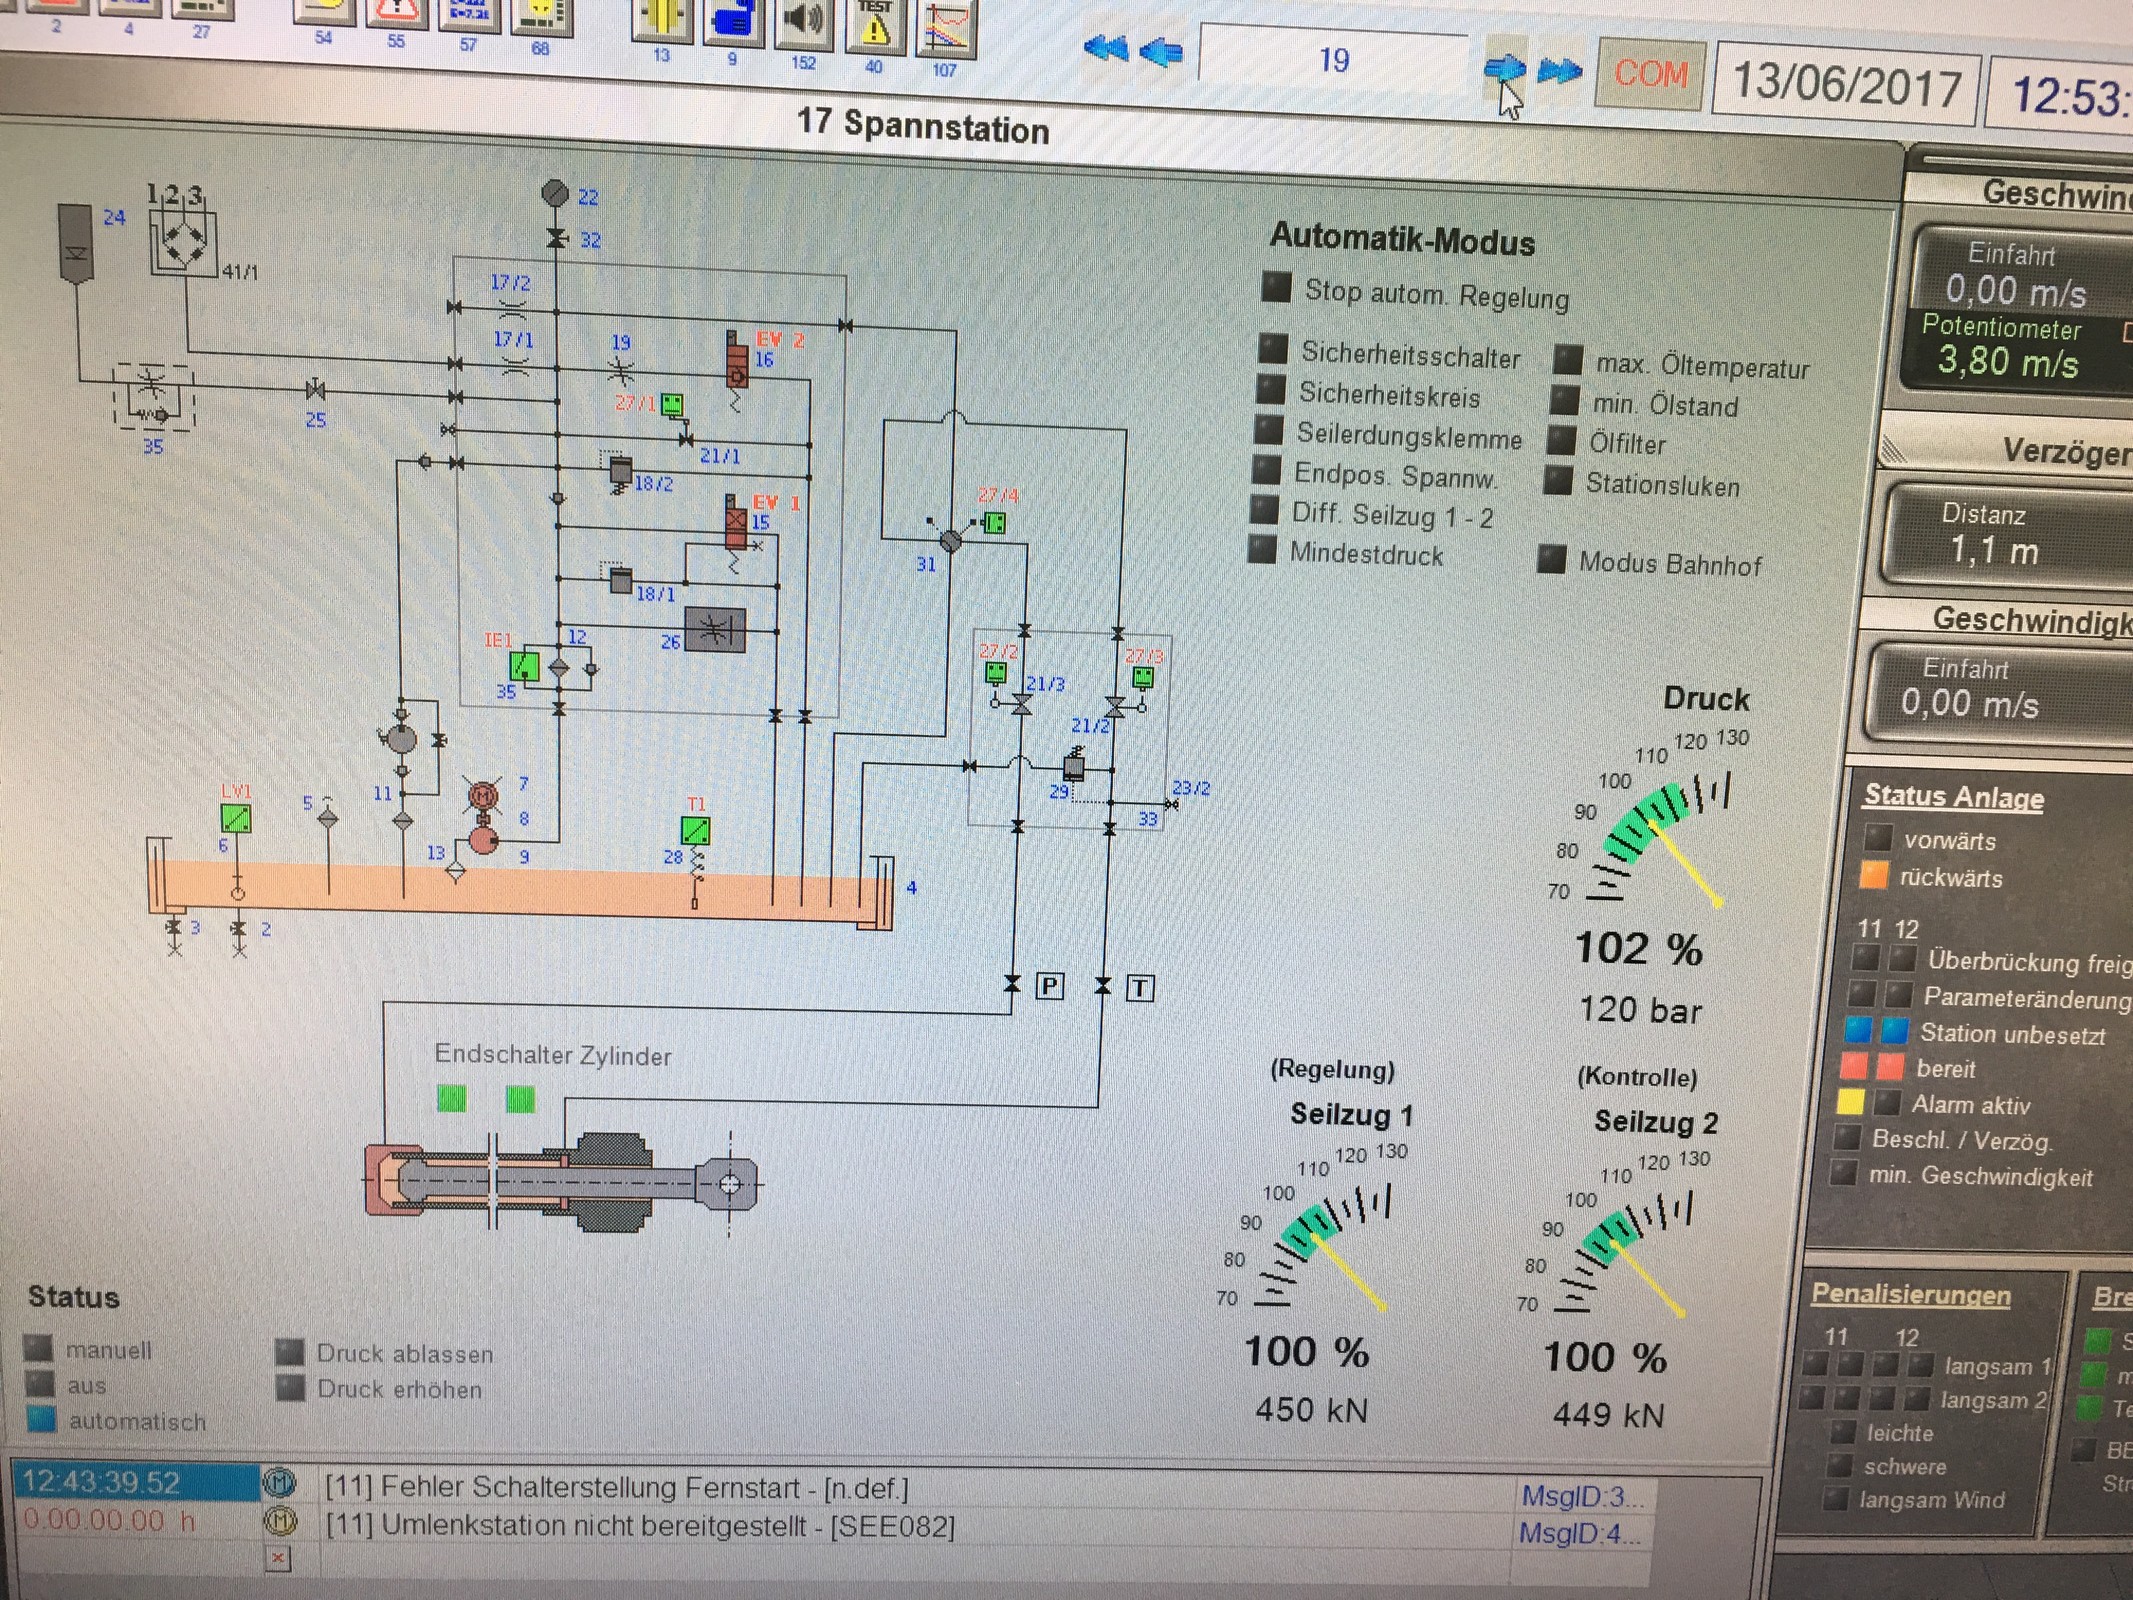Open the Status Anlage heading link

(1953, 796)
